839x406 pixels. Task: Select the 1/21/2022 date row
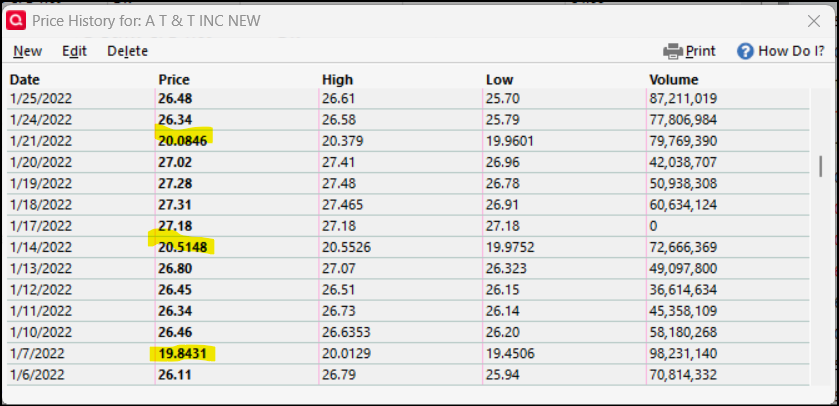tap(409, 141)
